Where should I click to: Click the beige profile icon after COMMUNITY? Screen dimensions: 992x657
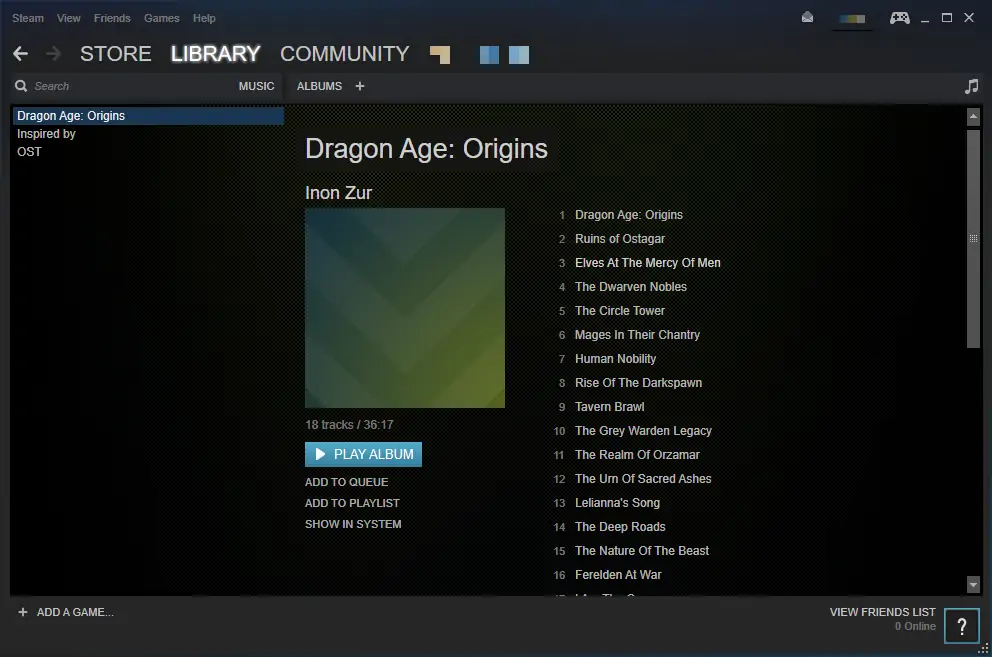(440, 55)
